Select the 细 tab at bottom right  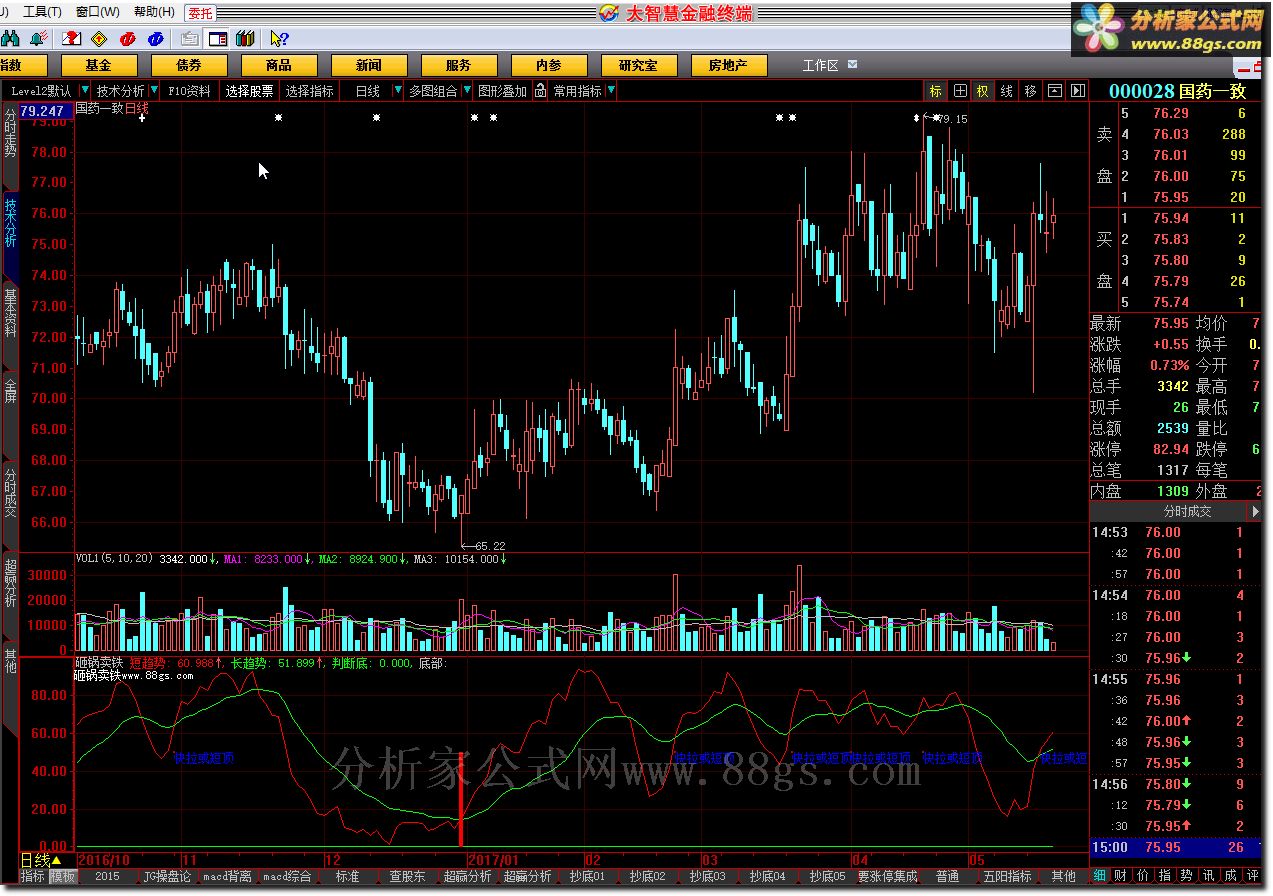[1099, 876]
